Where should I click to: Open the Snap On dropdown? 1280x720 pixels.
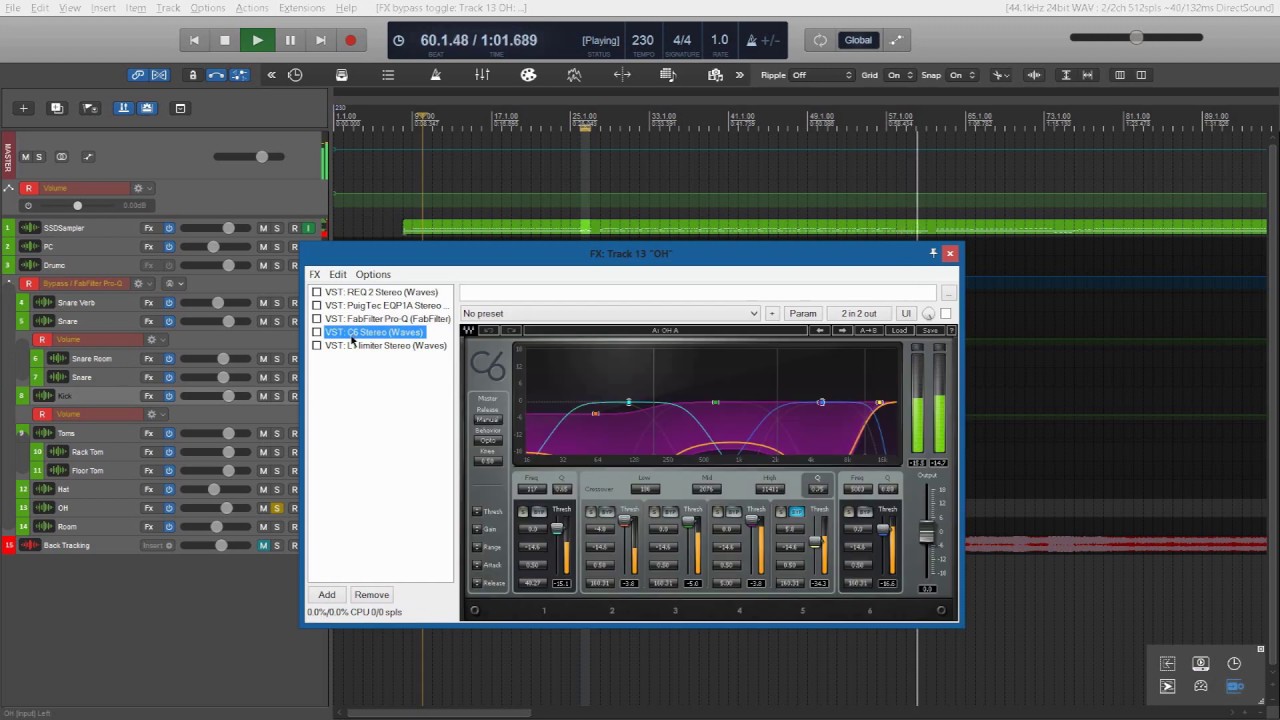(961, 75)
